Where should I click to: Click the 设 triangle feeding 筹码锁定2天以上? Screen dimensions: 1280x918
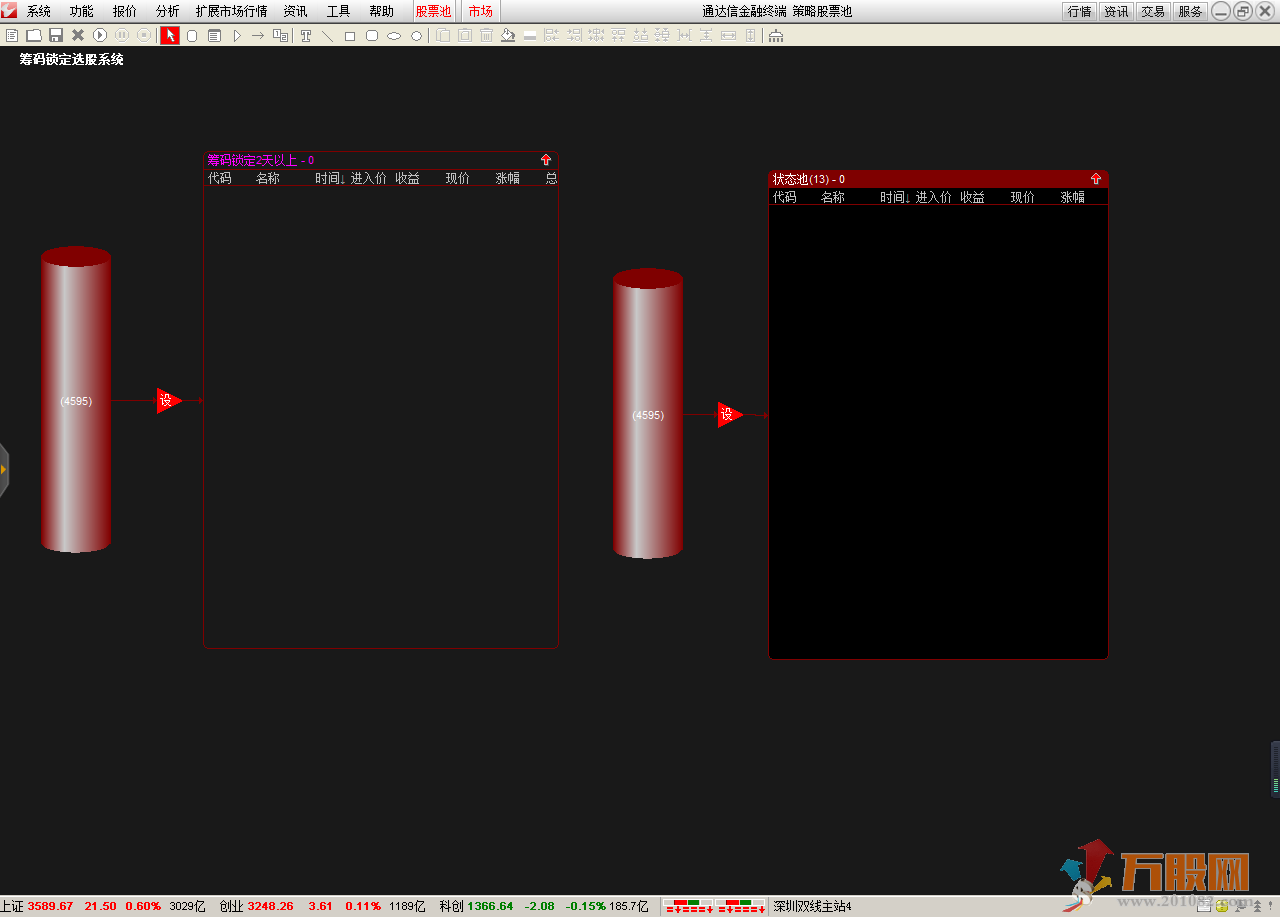[168, 400]
